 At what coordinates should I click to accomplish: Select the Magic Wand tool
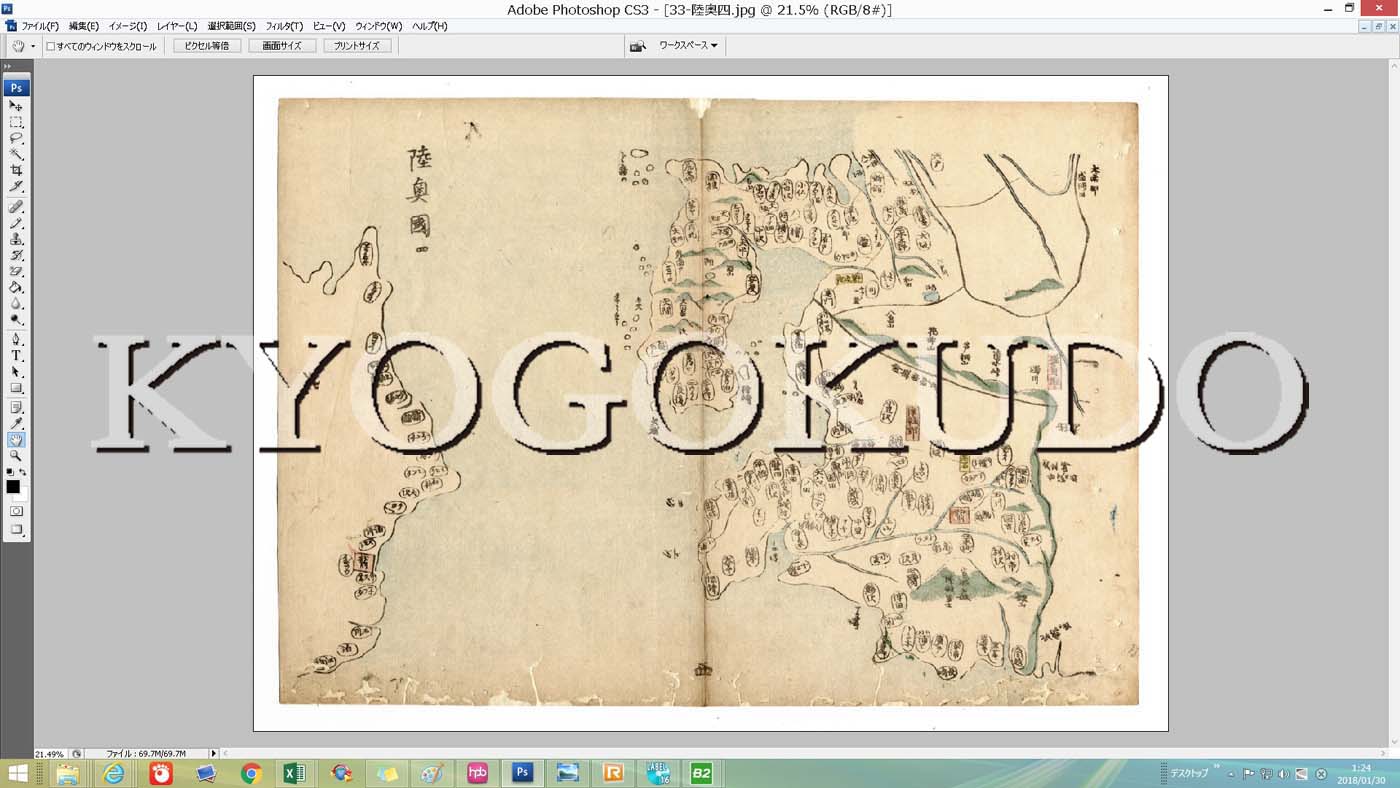[x=16, y=154]
